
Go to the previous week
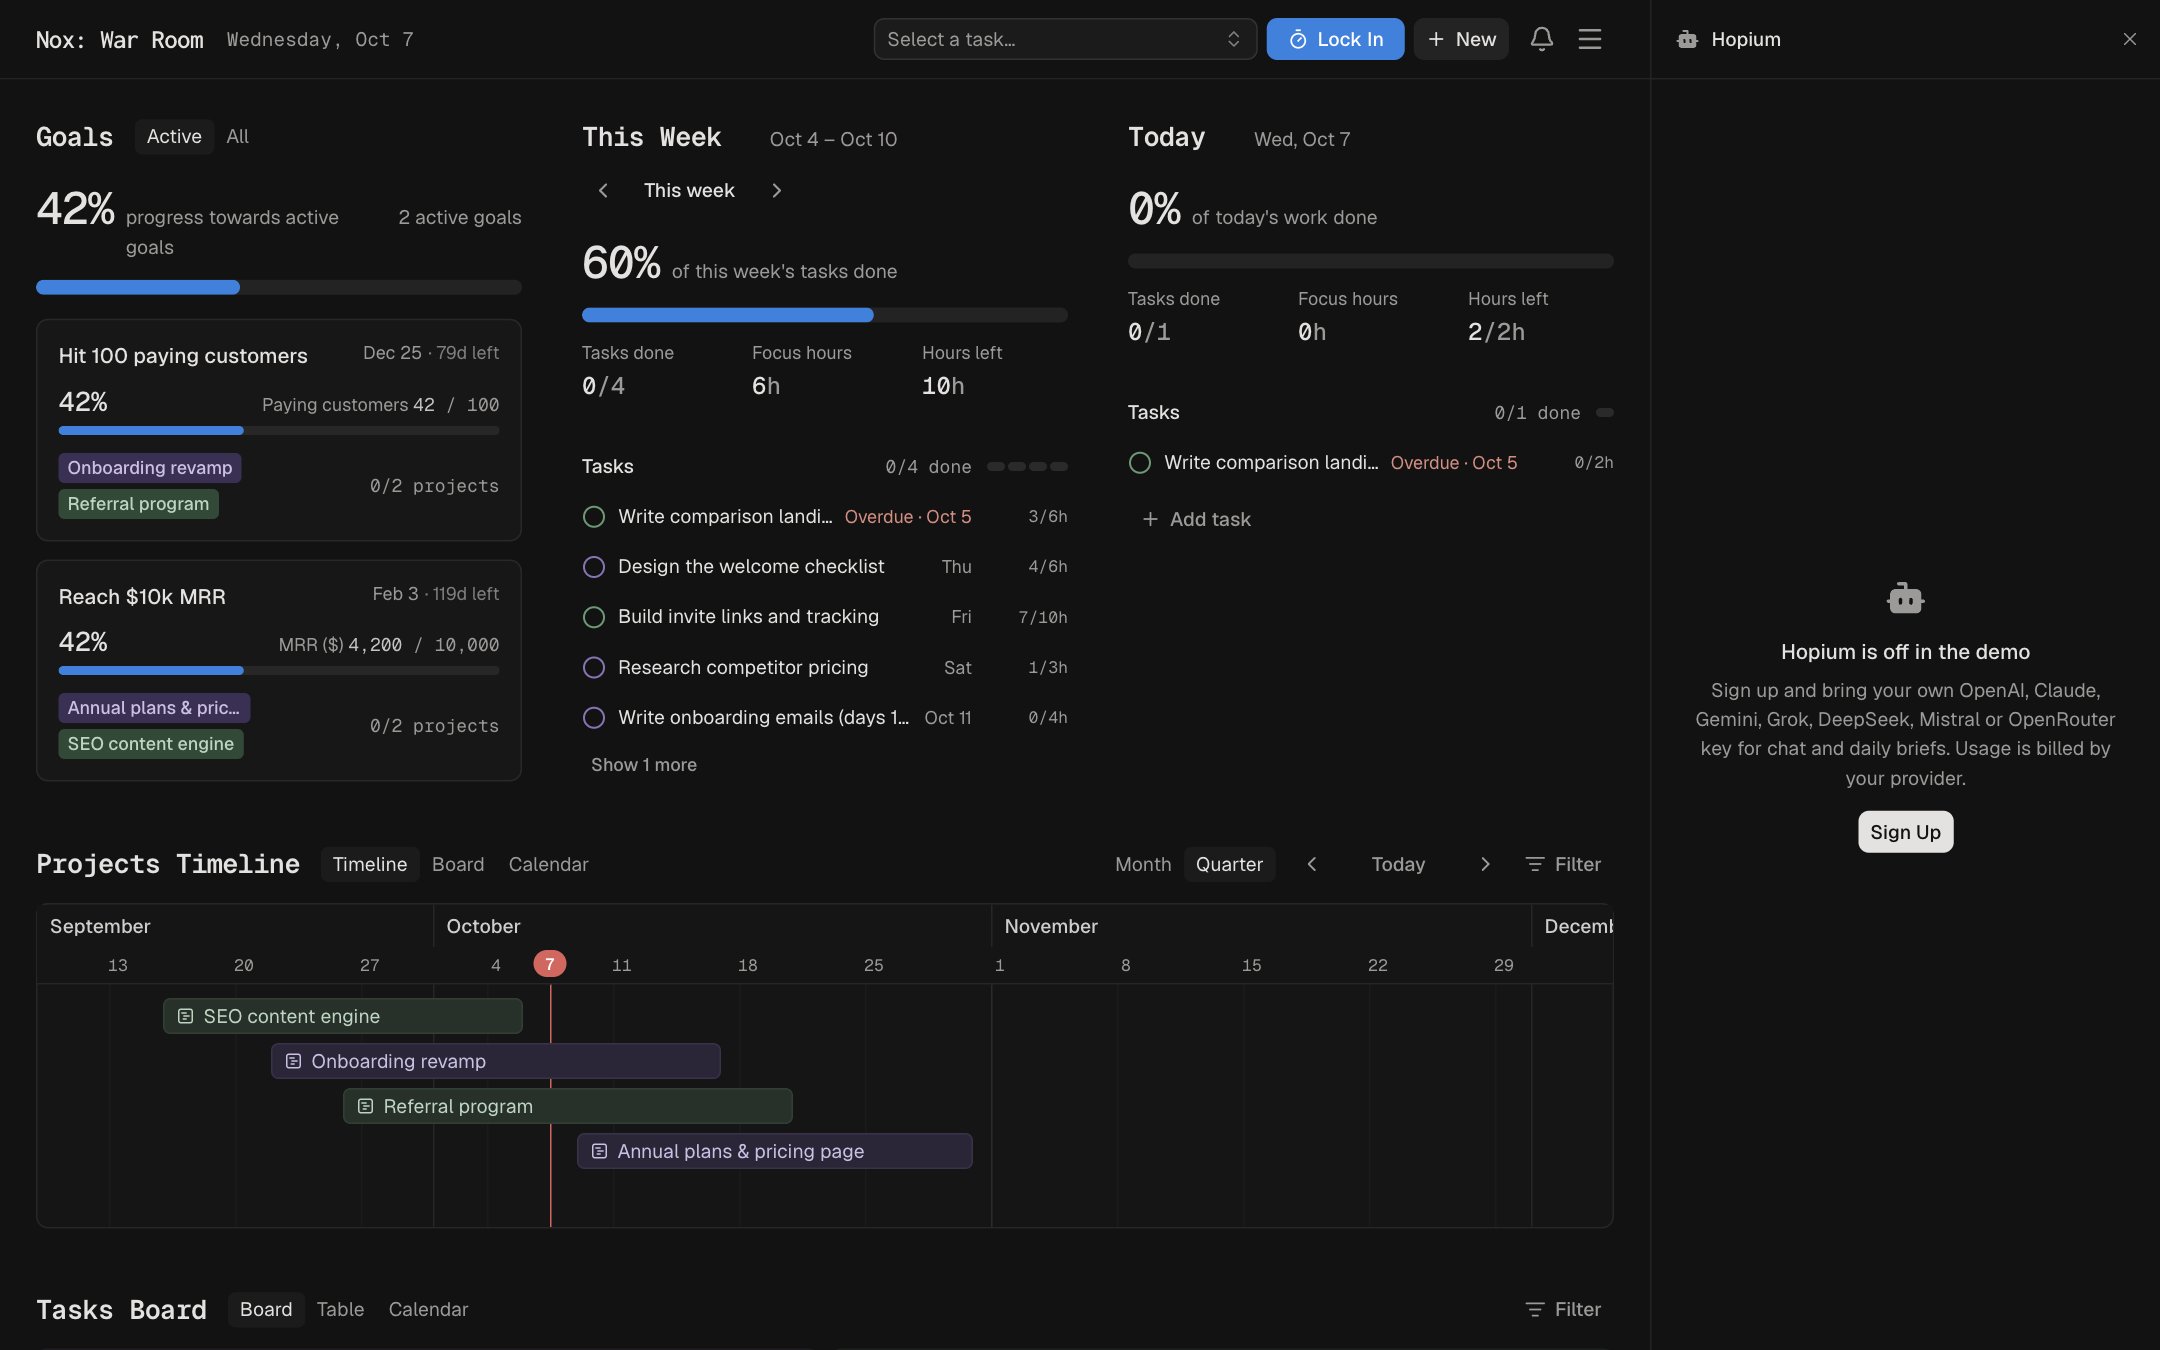[x=603, y=190]
